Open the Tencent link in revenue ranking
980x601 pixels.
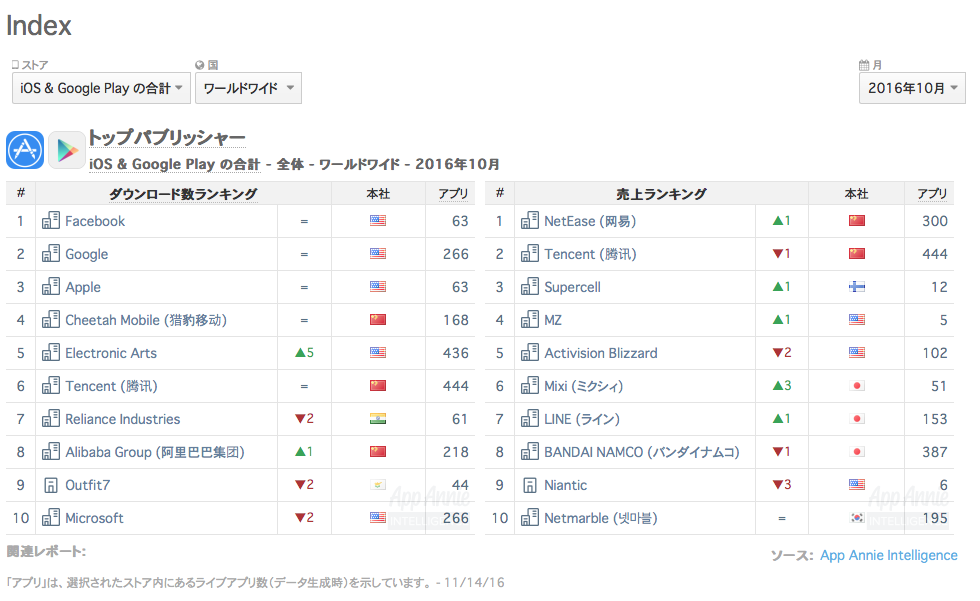[x=590, y=254]
